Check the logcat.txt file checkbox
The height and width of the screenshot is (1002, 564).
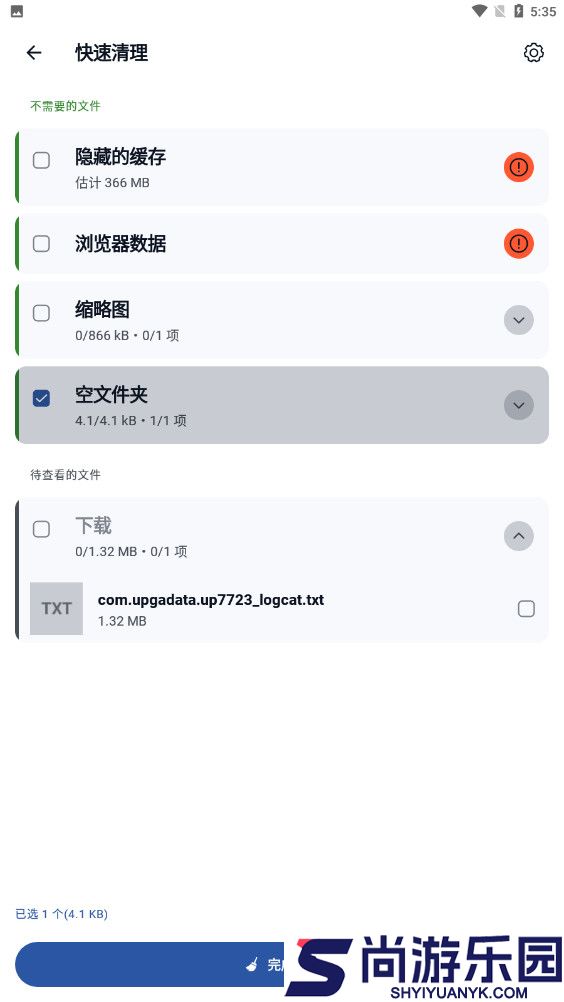(x=526, y=608)
